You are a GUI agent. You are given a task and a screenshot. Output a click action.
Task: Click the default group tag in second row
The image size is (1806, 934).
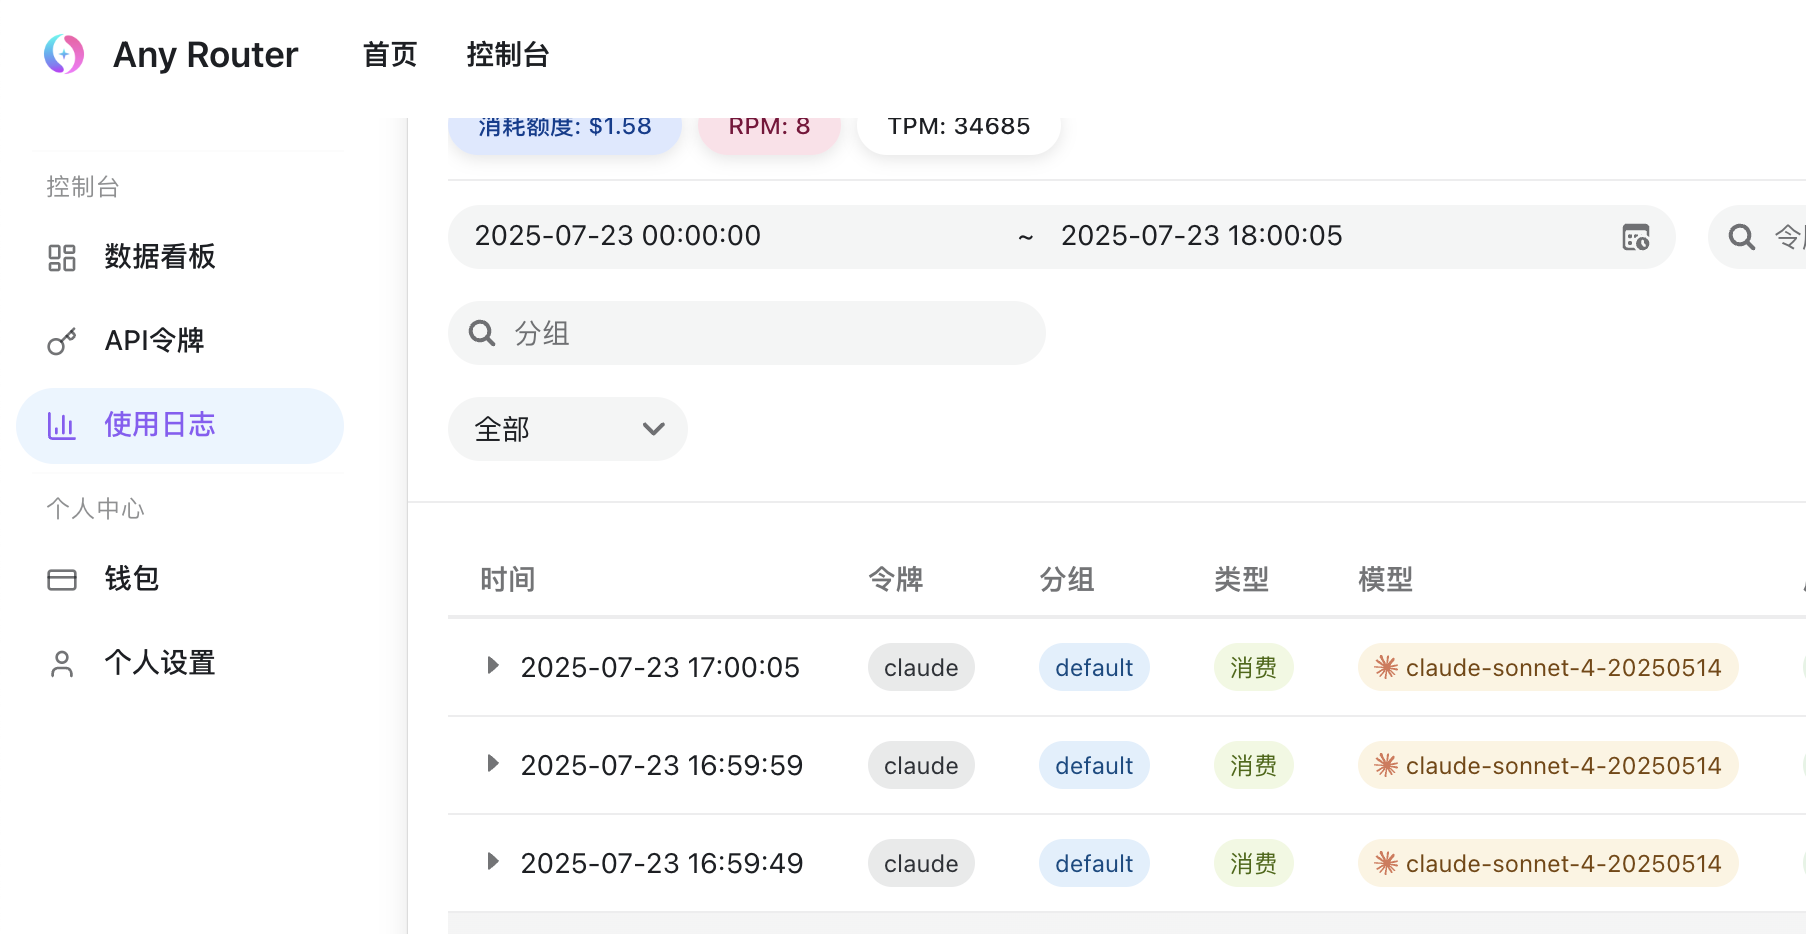(x=1094, y=765)
